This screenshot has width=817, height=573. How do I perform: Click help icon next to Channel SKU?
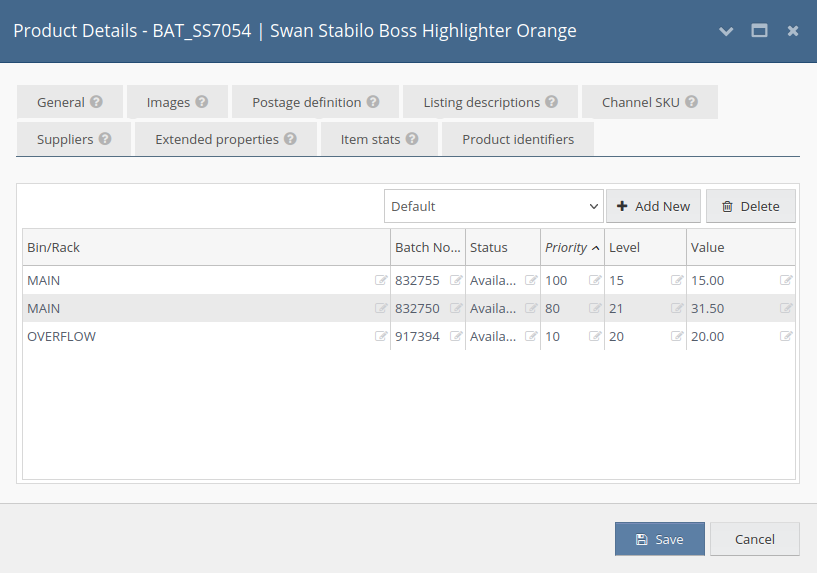691,102
